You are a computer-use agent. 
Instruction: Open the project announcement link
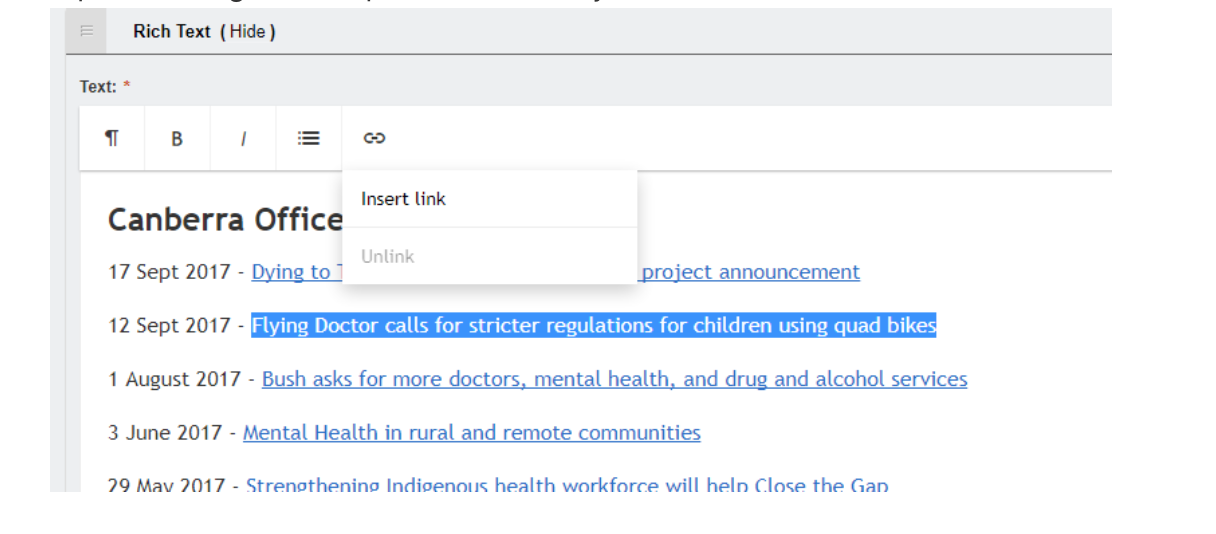coord(750,272)
